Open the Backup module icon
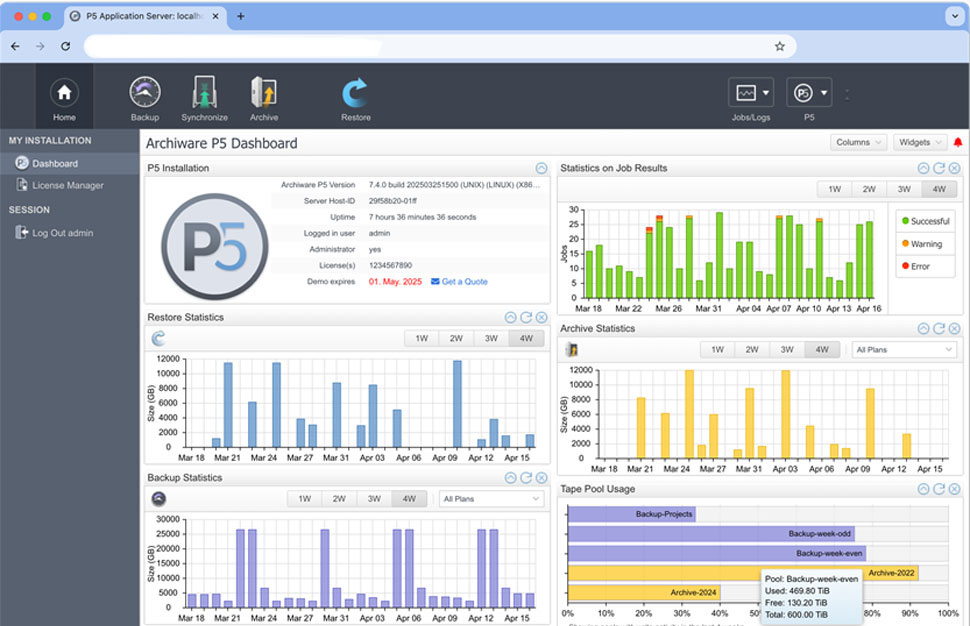970x626 pixels. [x=145, y=94]
